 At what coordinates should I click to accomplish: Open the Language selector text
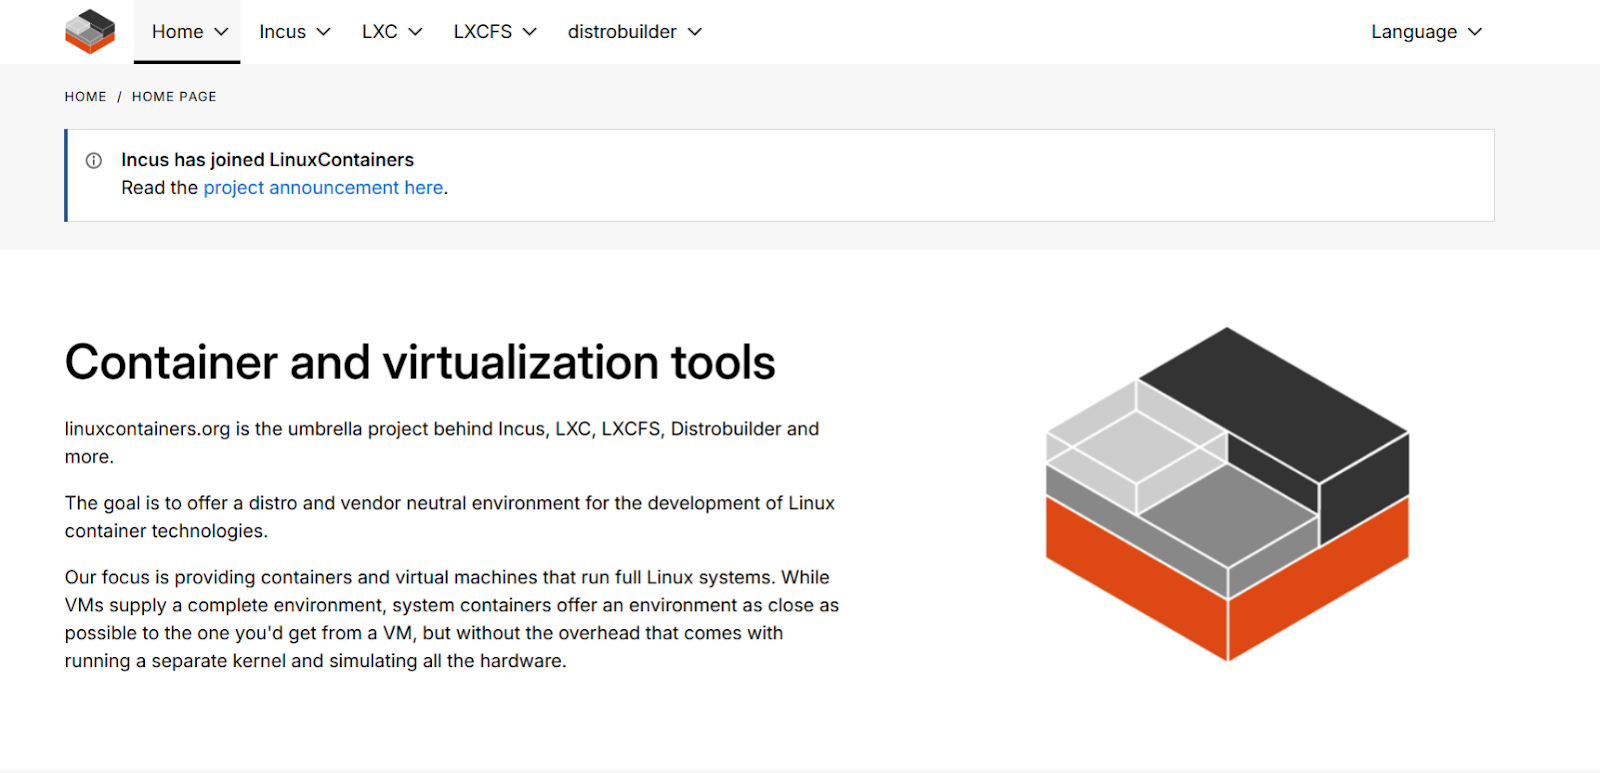[1413, 32]
